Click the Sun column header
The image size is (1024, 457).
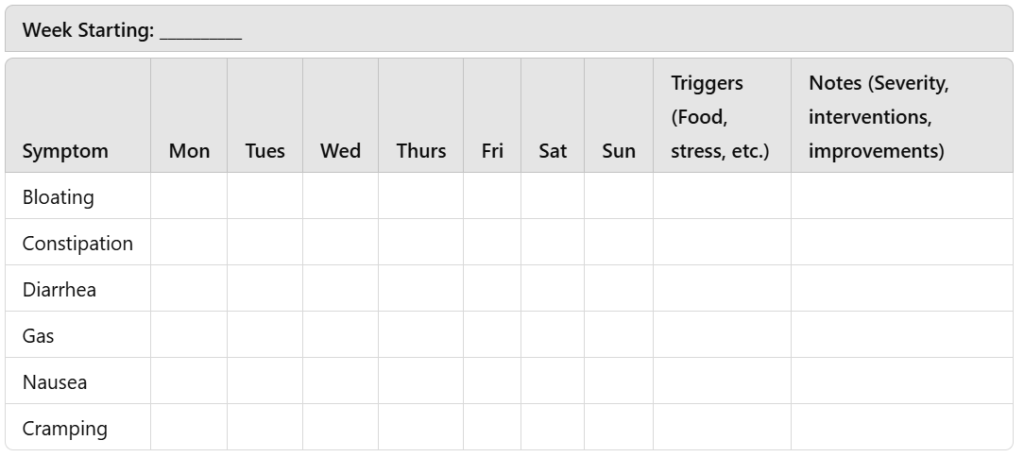pyautogui.click(x=619, y=151)
